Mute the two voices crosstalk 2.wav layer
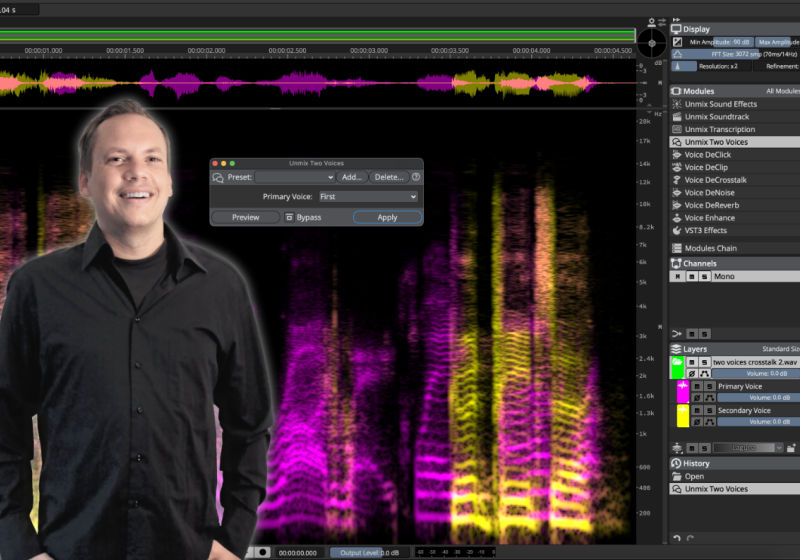Image resolution: width=800 pixels, height=560 pixels. [692, 362]
